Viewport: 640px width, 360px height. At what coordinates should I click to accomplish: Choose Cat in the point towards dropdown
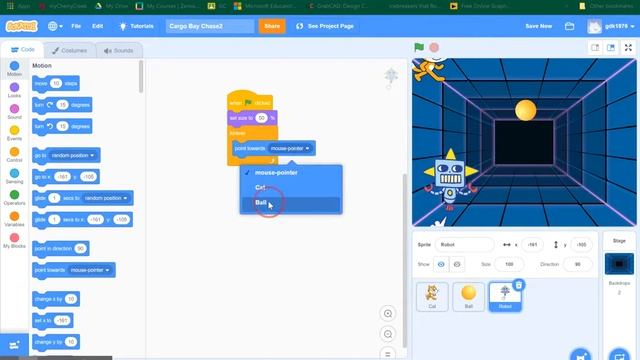(x=291, y=187)
